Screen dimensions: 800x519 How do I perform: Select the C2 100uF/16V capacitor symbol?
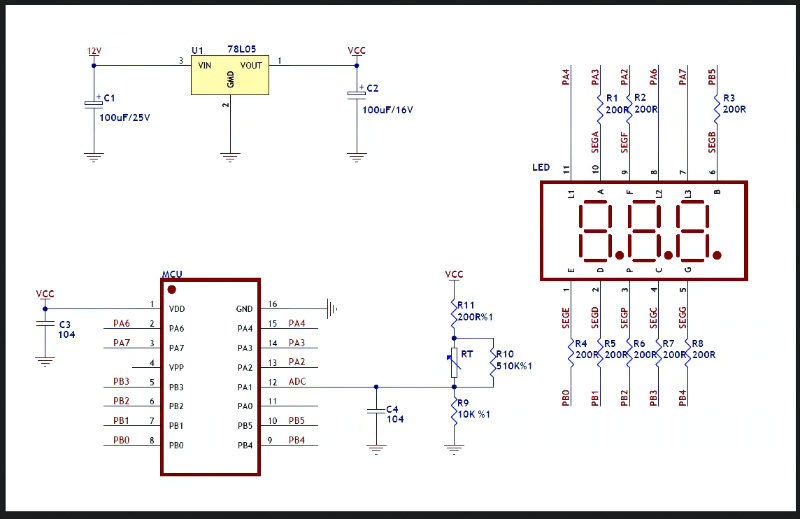coord(356,93)
